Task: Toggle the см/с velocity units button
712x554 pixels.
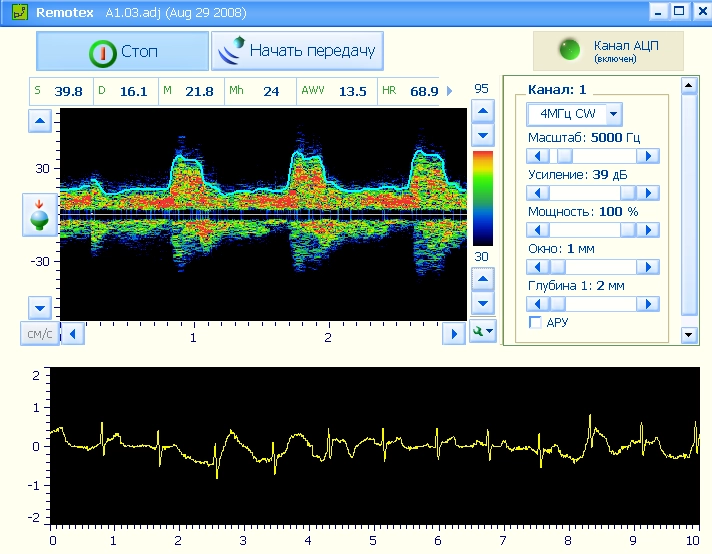Action: [40, 333]
